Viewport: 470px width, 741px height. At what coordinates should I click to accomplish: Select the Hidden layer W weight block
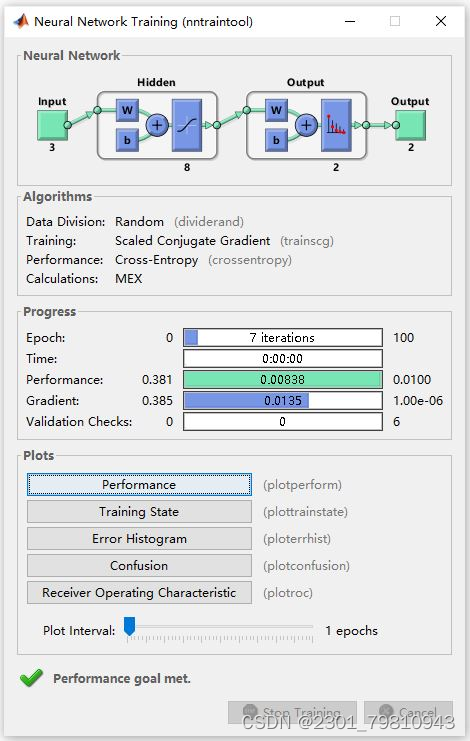click(127, 111)
